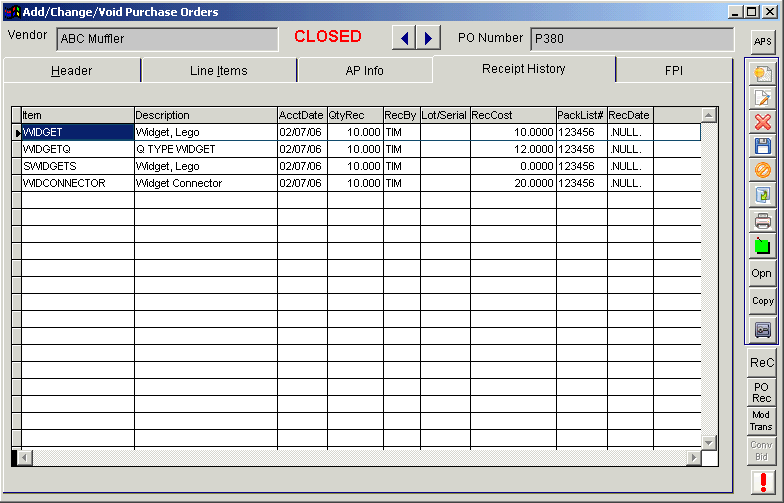The height and width of the screenshot is (503, 784).
Task: Click the orange cancel circle icon
Action: [762, 170]
